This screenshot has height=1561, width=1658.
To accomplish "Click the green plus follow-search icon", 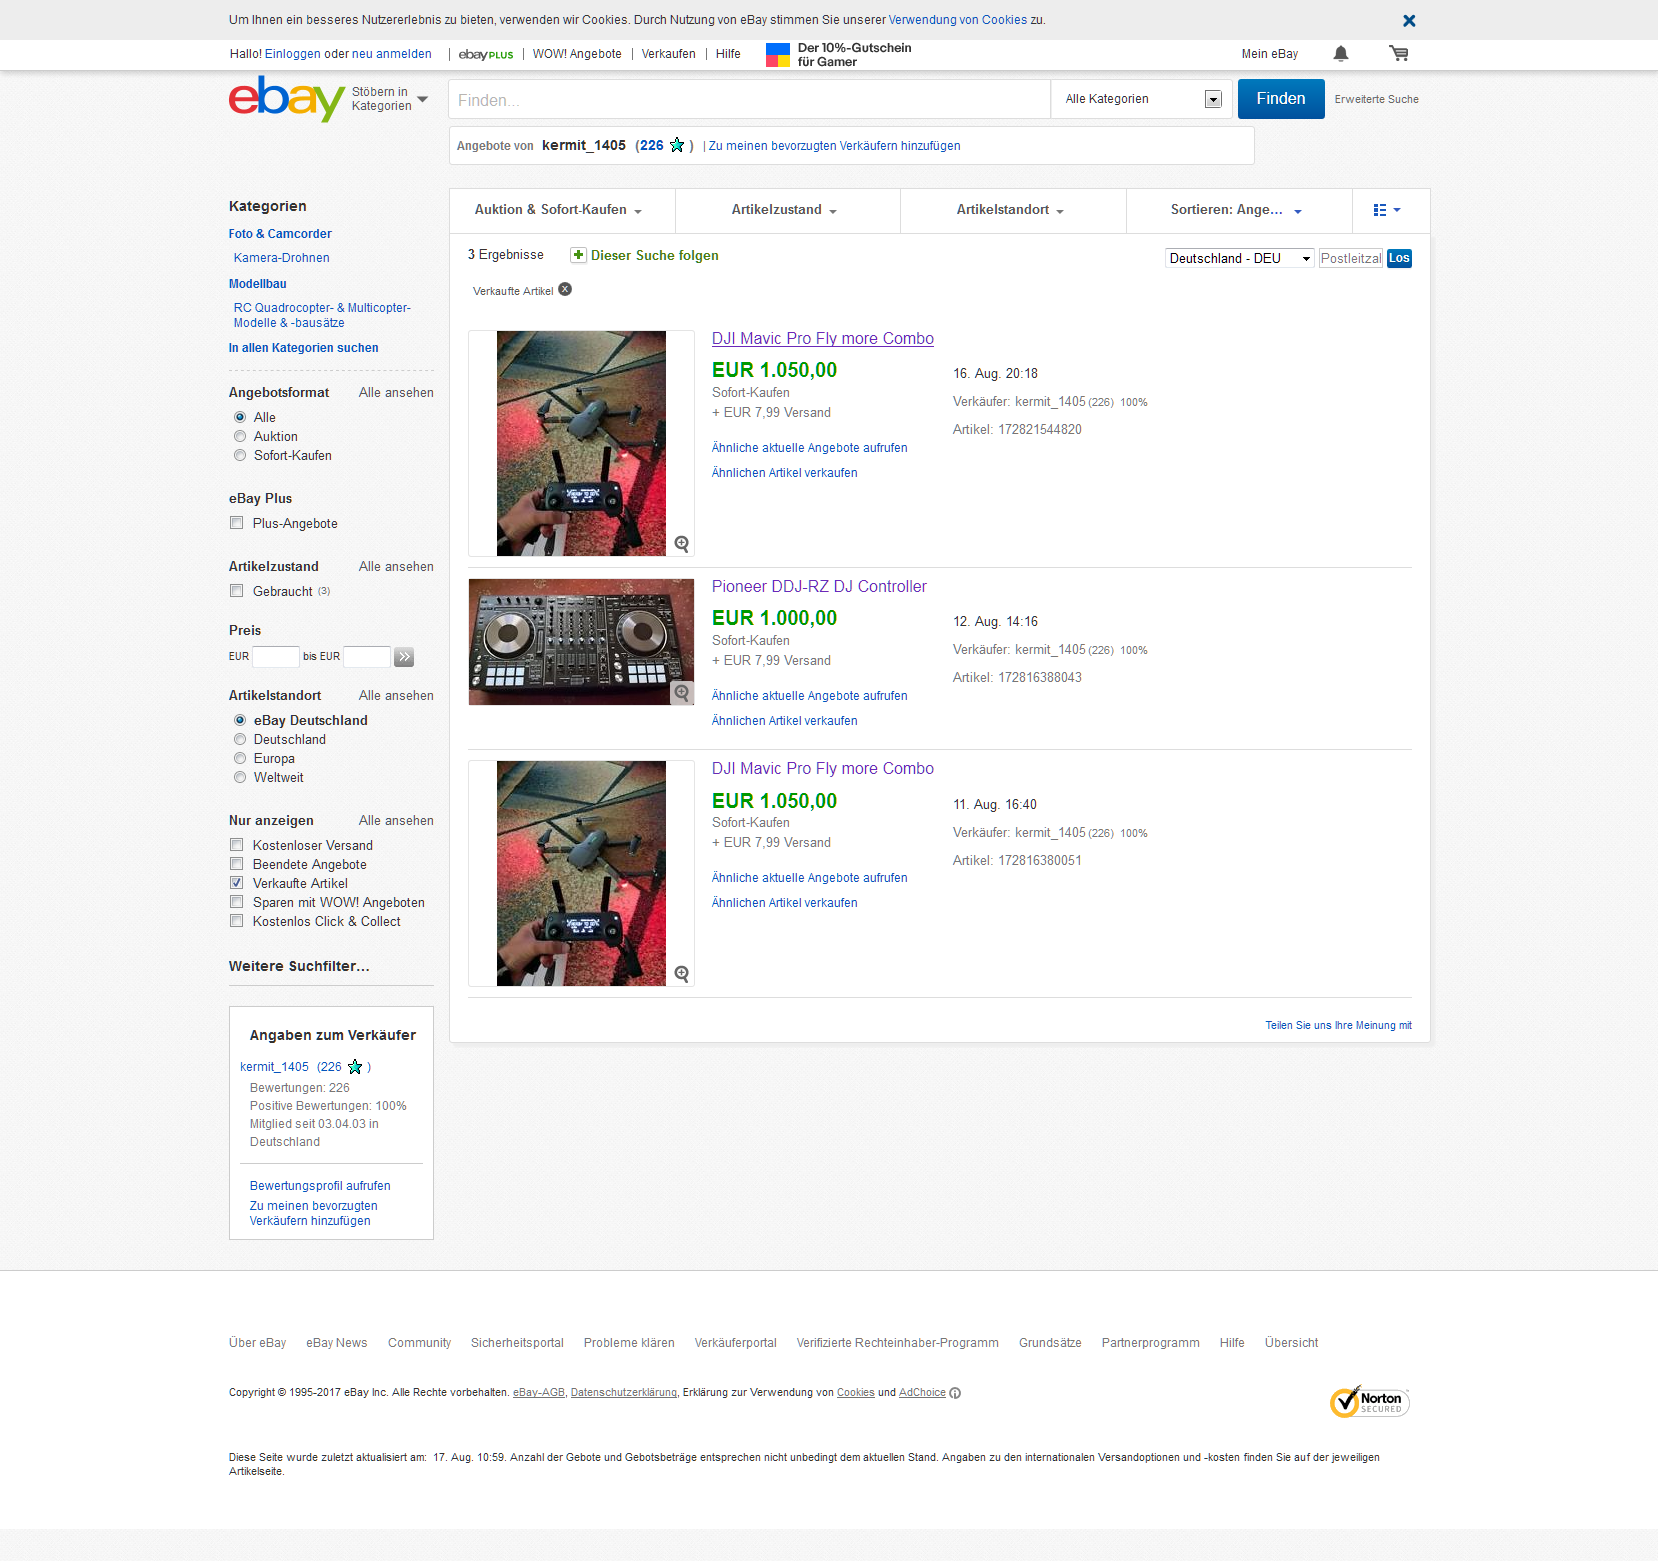I will coord(578,255).
